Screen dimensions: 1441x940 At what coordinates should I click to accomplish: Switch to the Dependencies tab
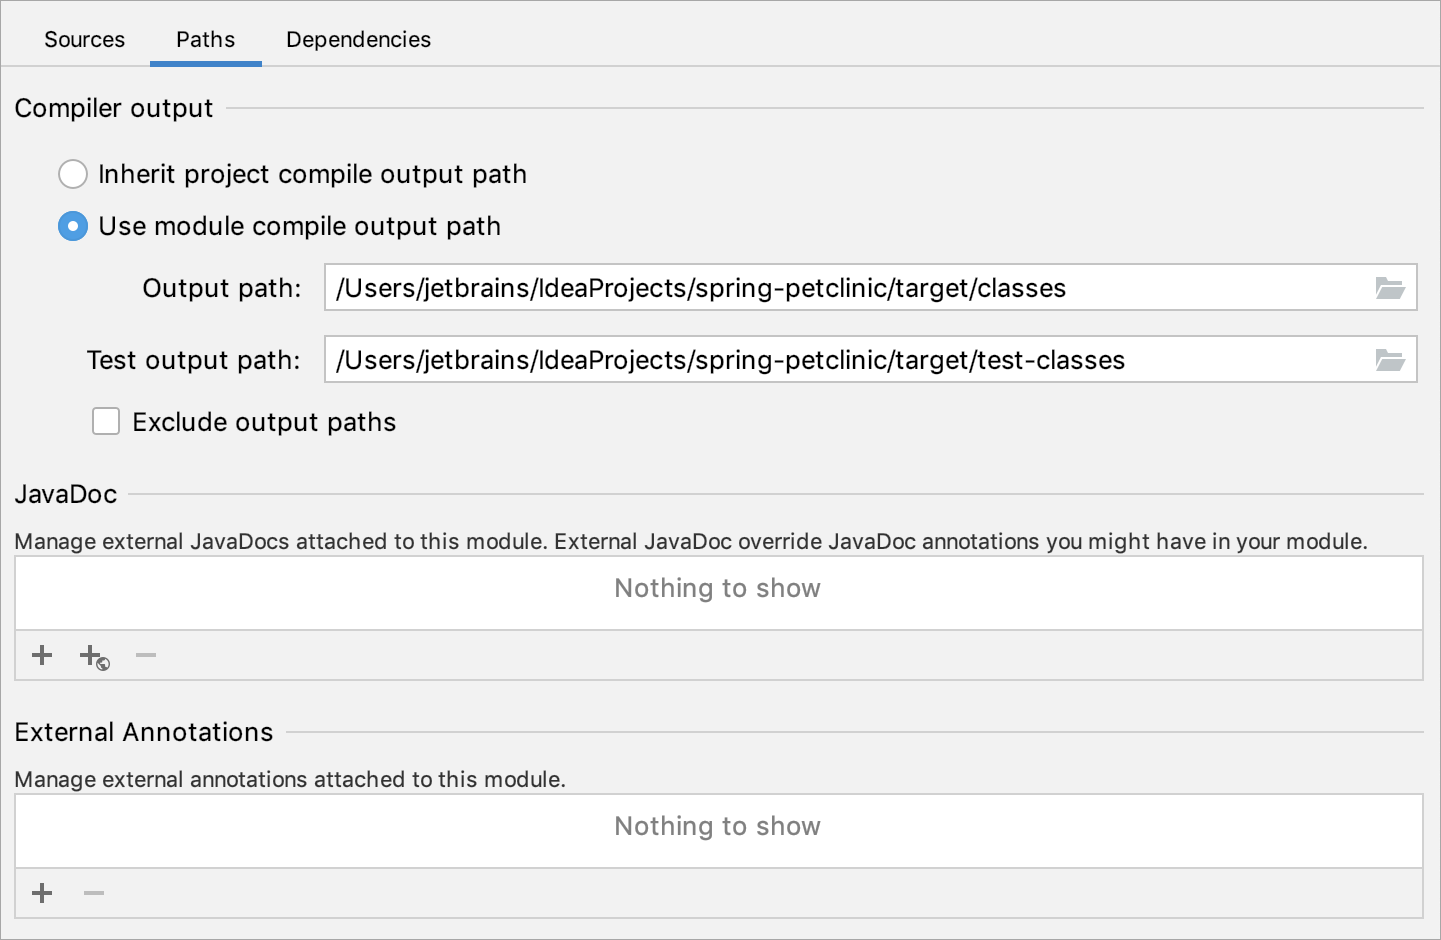(x=357, y=39)
